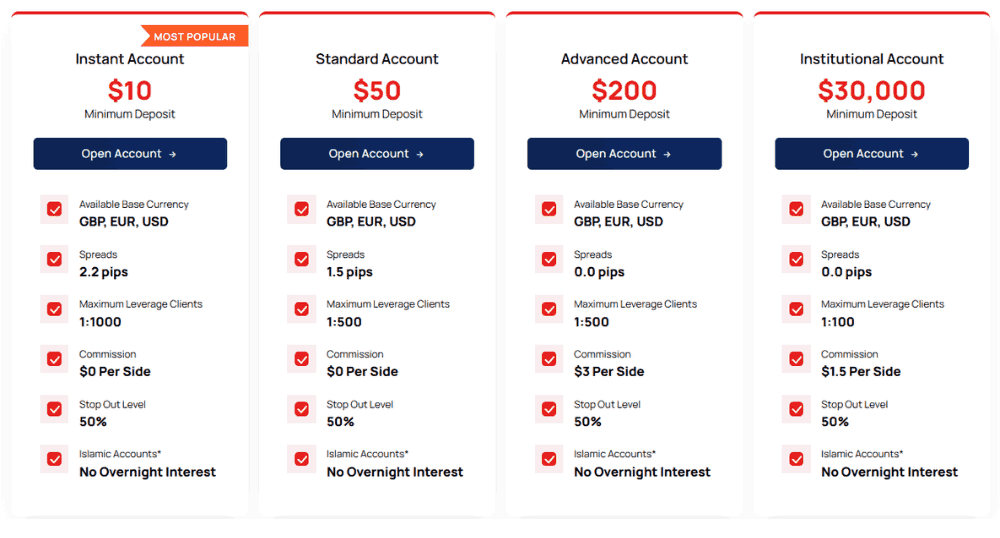Open an Instant Account
Viewport: 1000px width, 538px height.
(130, 154)
